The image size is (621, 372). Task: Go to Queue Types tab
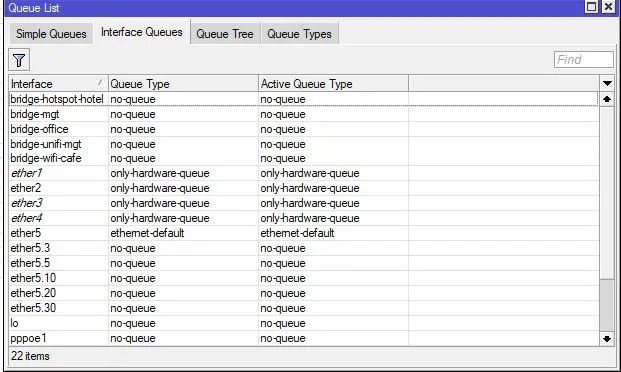pyautogui.click(x=299, y=34)
